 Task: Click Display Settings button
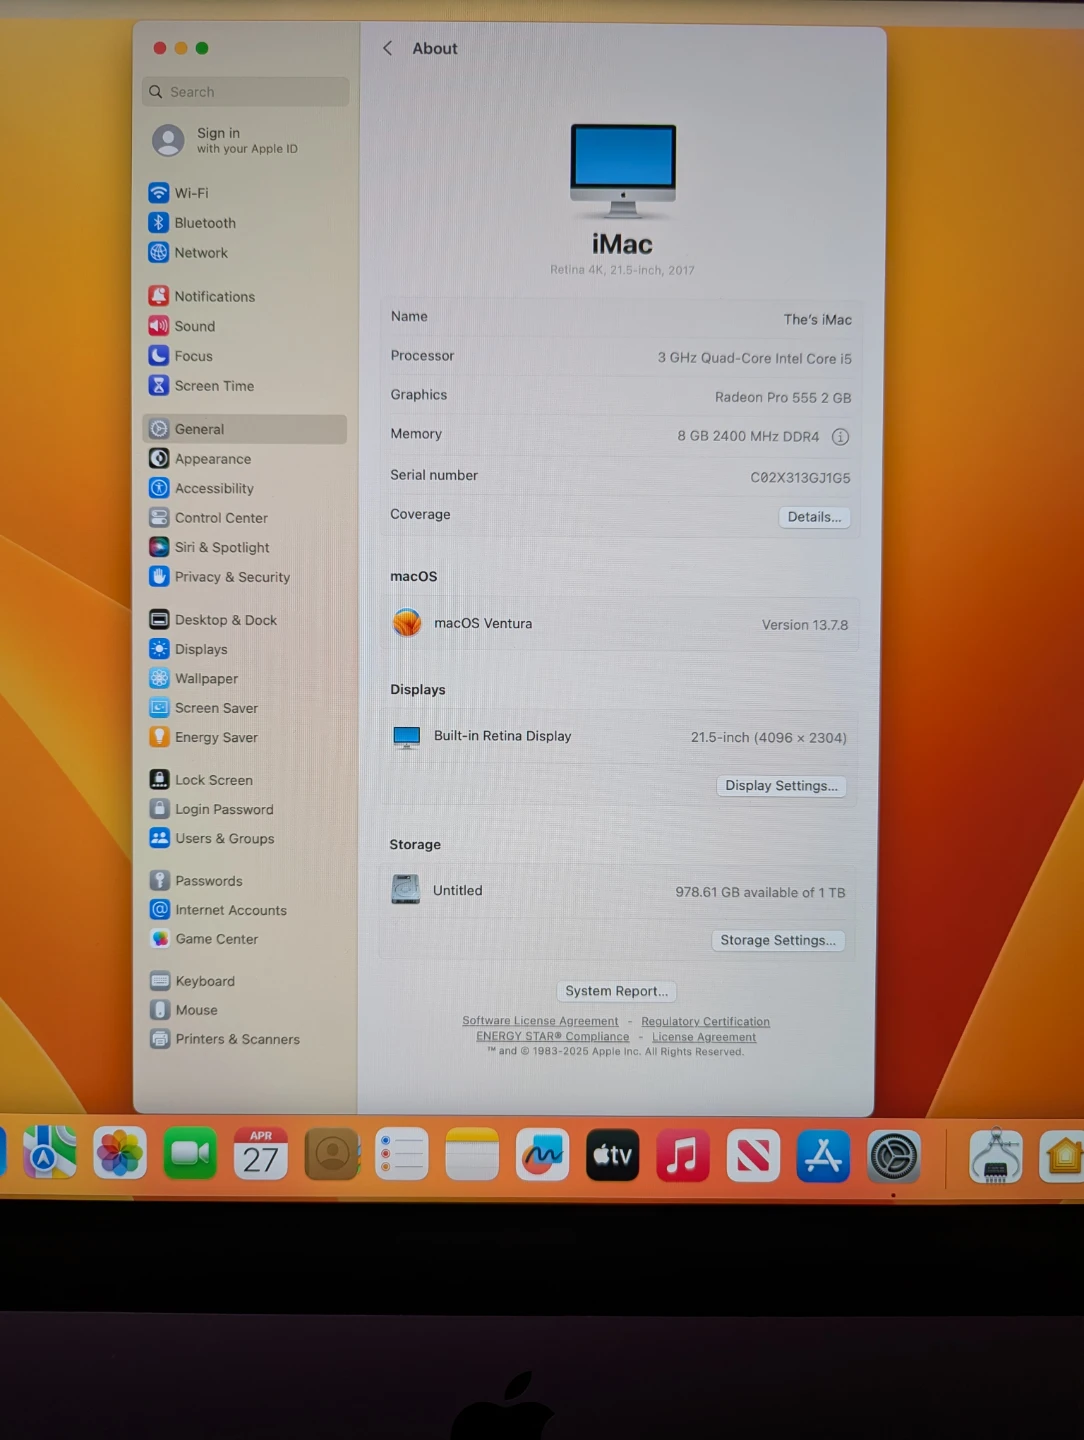click(781, 786)
